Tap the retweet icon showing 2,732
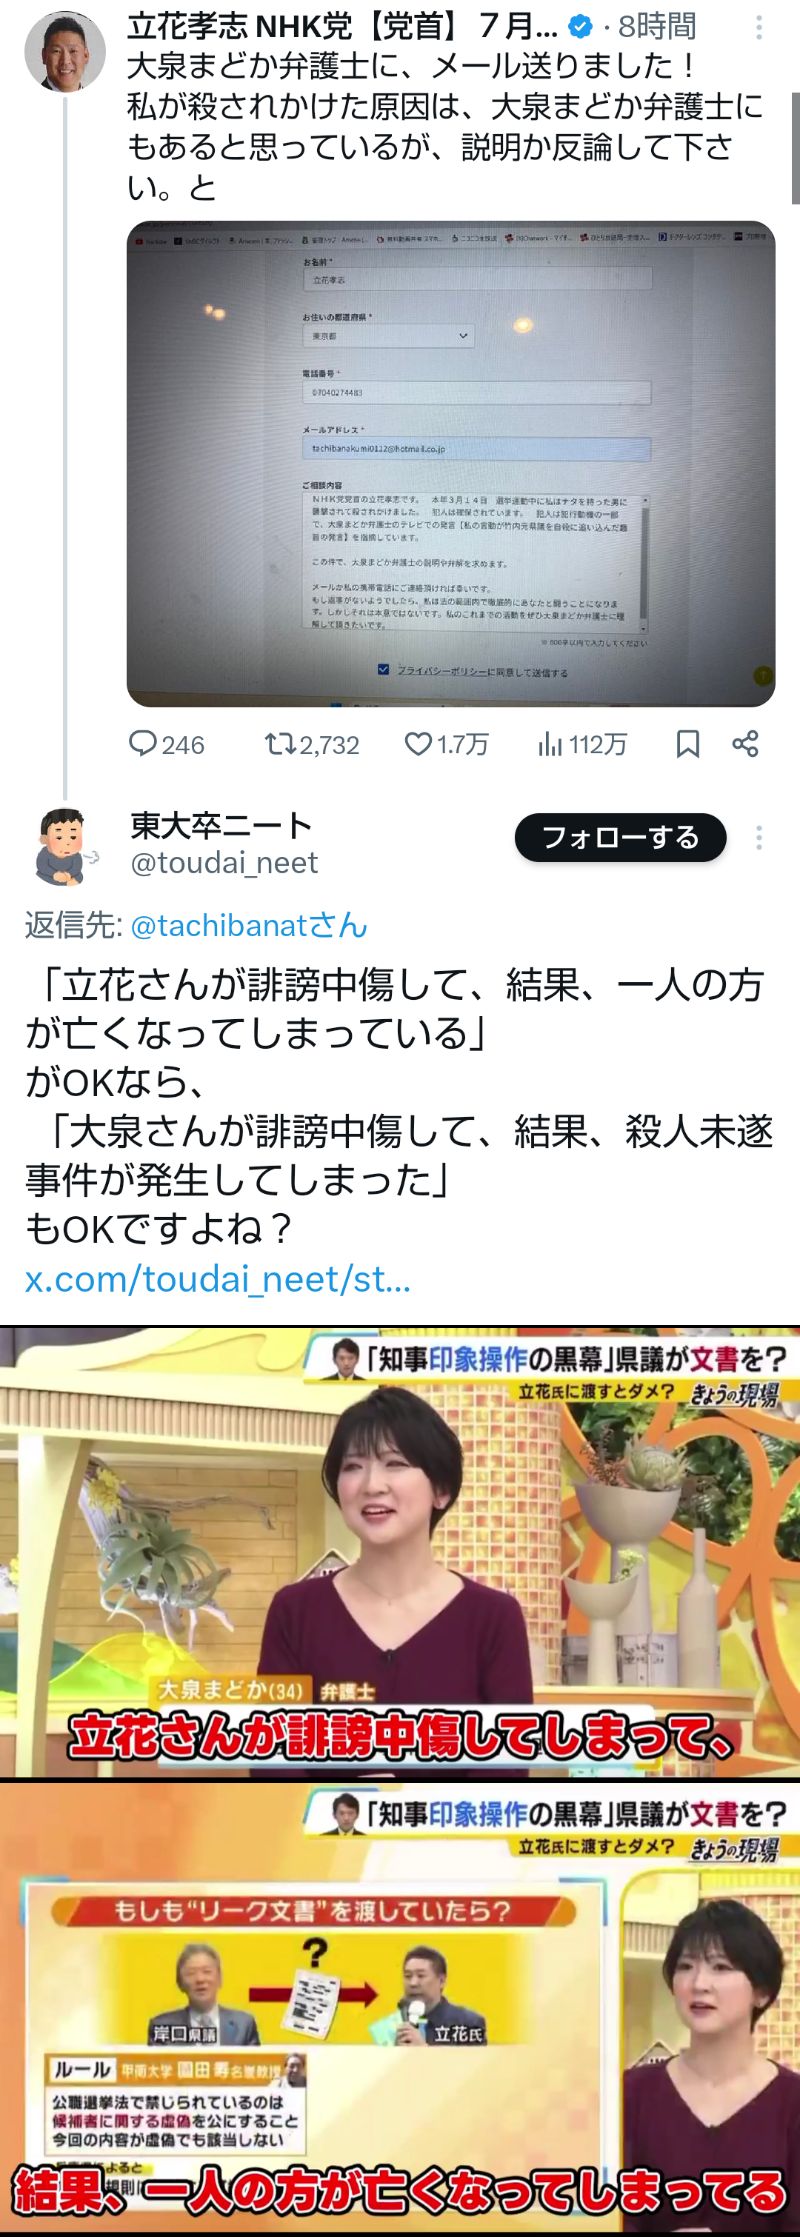Screen dimensions: 800x2237 tap(279, 743)
